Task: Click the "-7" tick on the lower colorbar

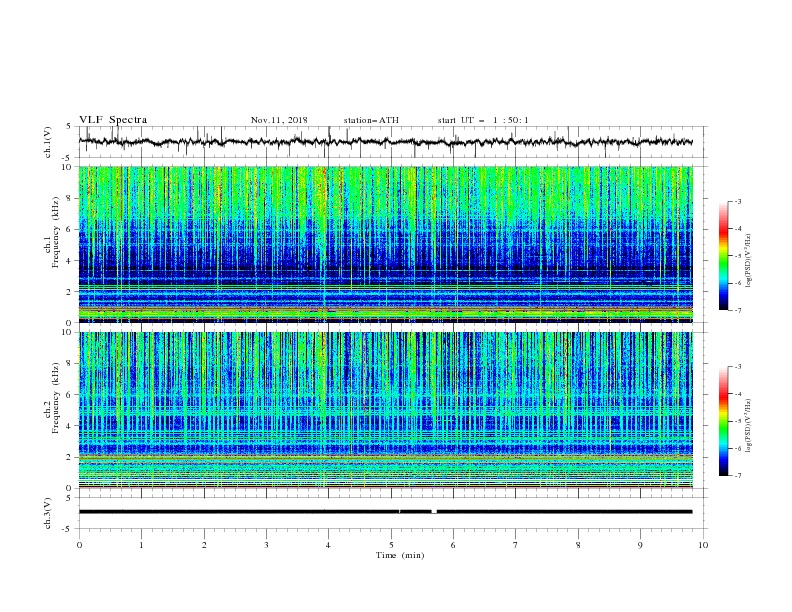Action: 737,476
